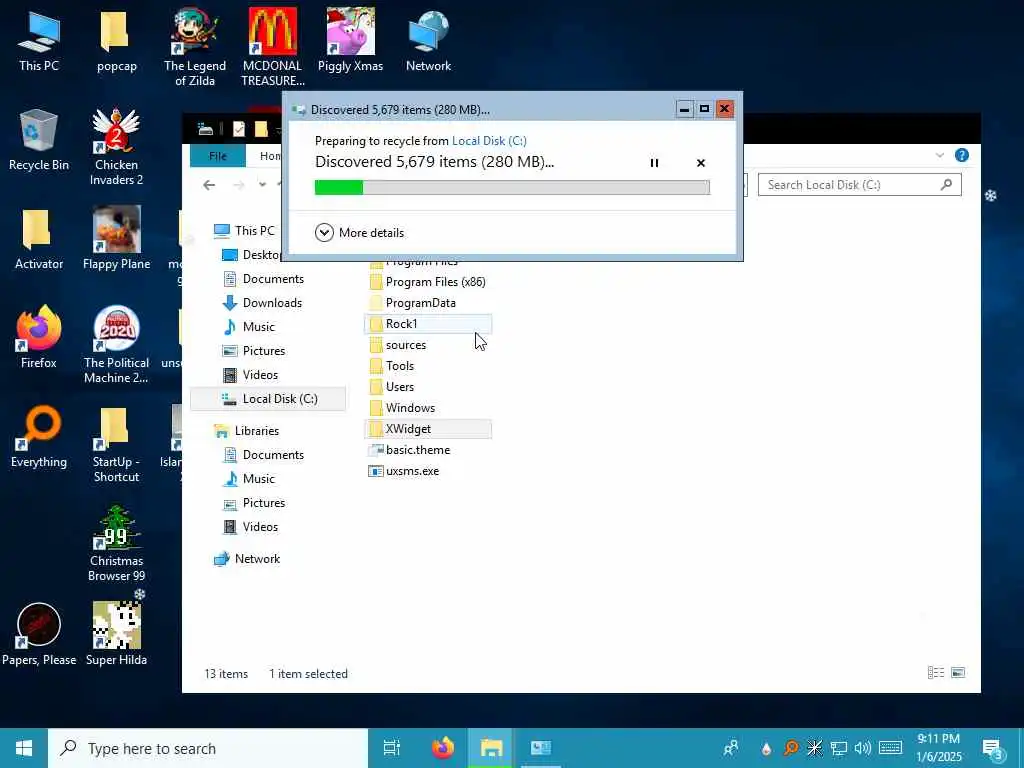Switch to details view in the status bar
1024x768 pixels.
936,673
